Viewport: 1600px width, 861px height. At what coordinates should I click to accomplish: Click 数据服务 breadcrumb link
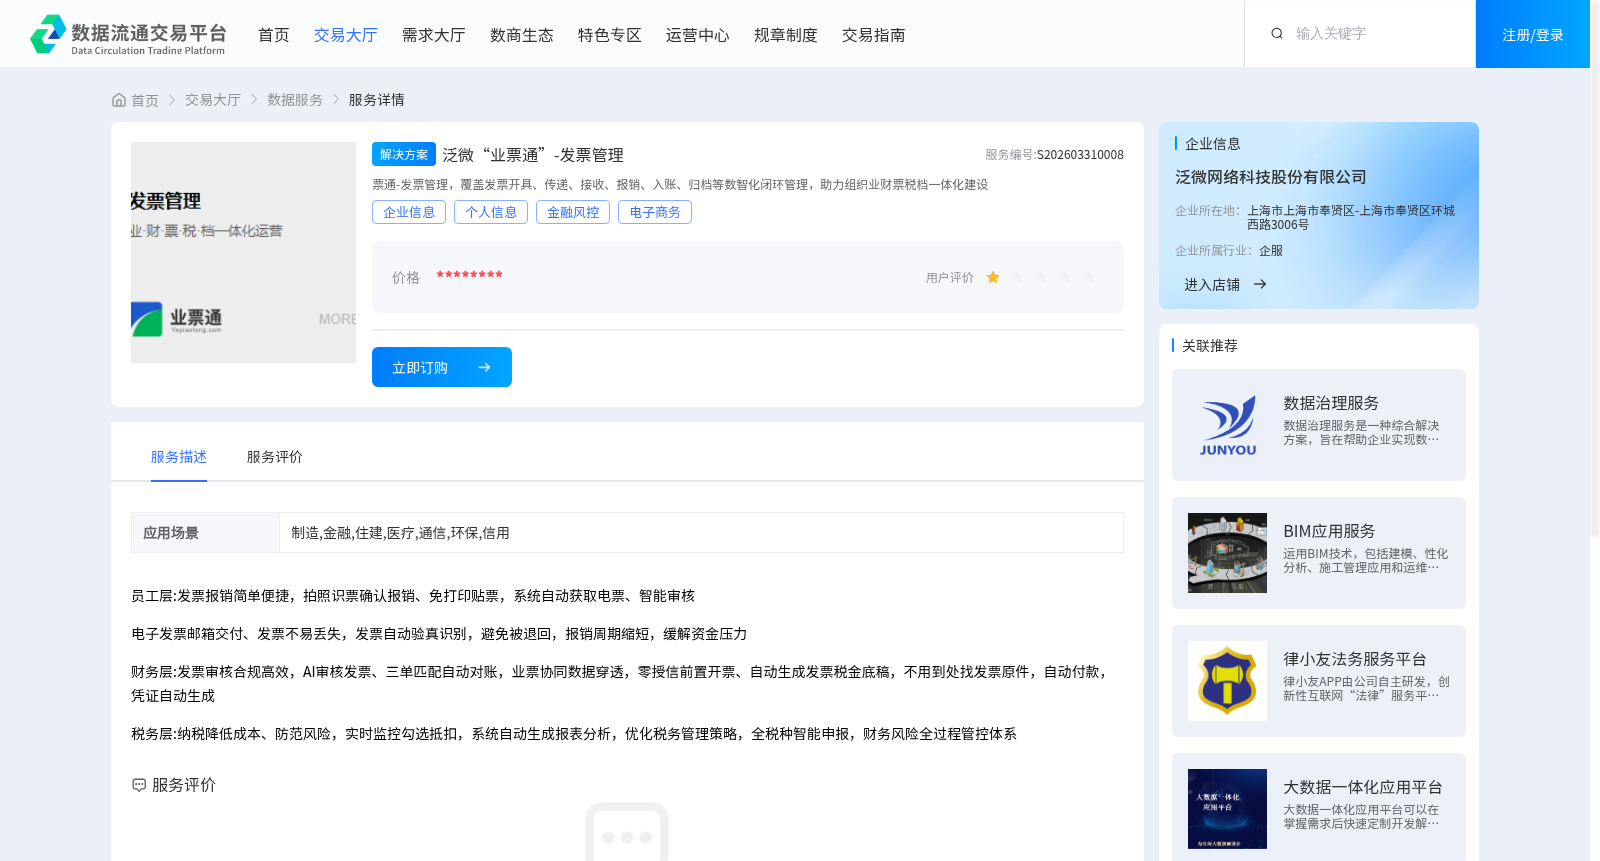[295, 100]
